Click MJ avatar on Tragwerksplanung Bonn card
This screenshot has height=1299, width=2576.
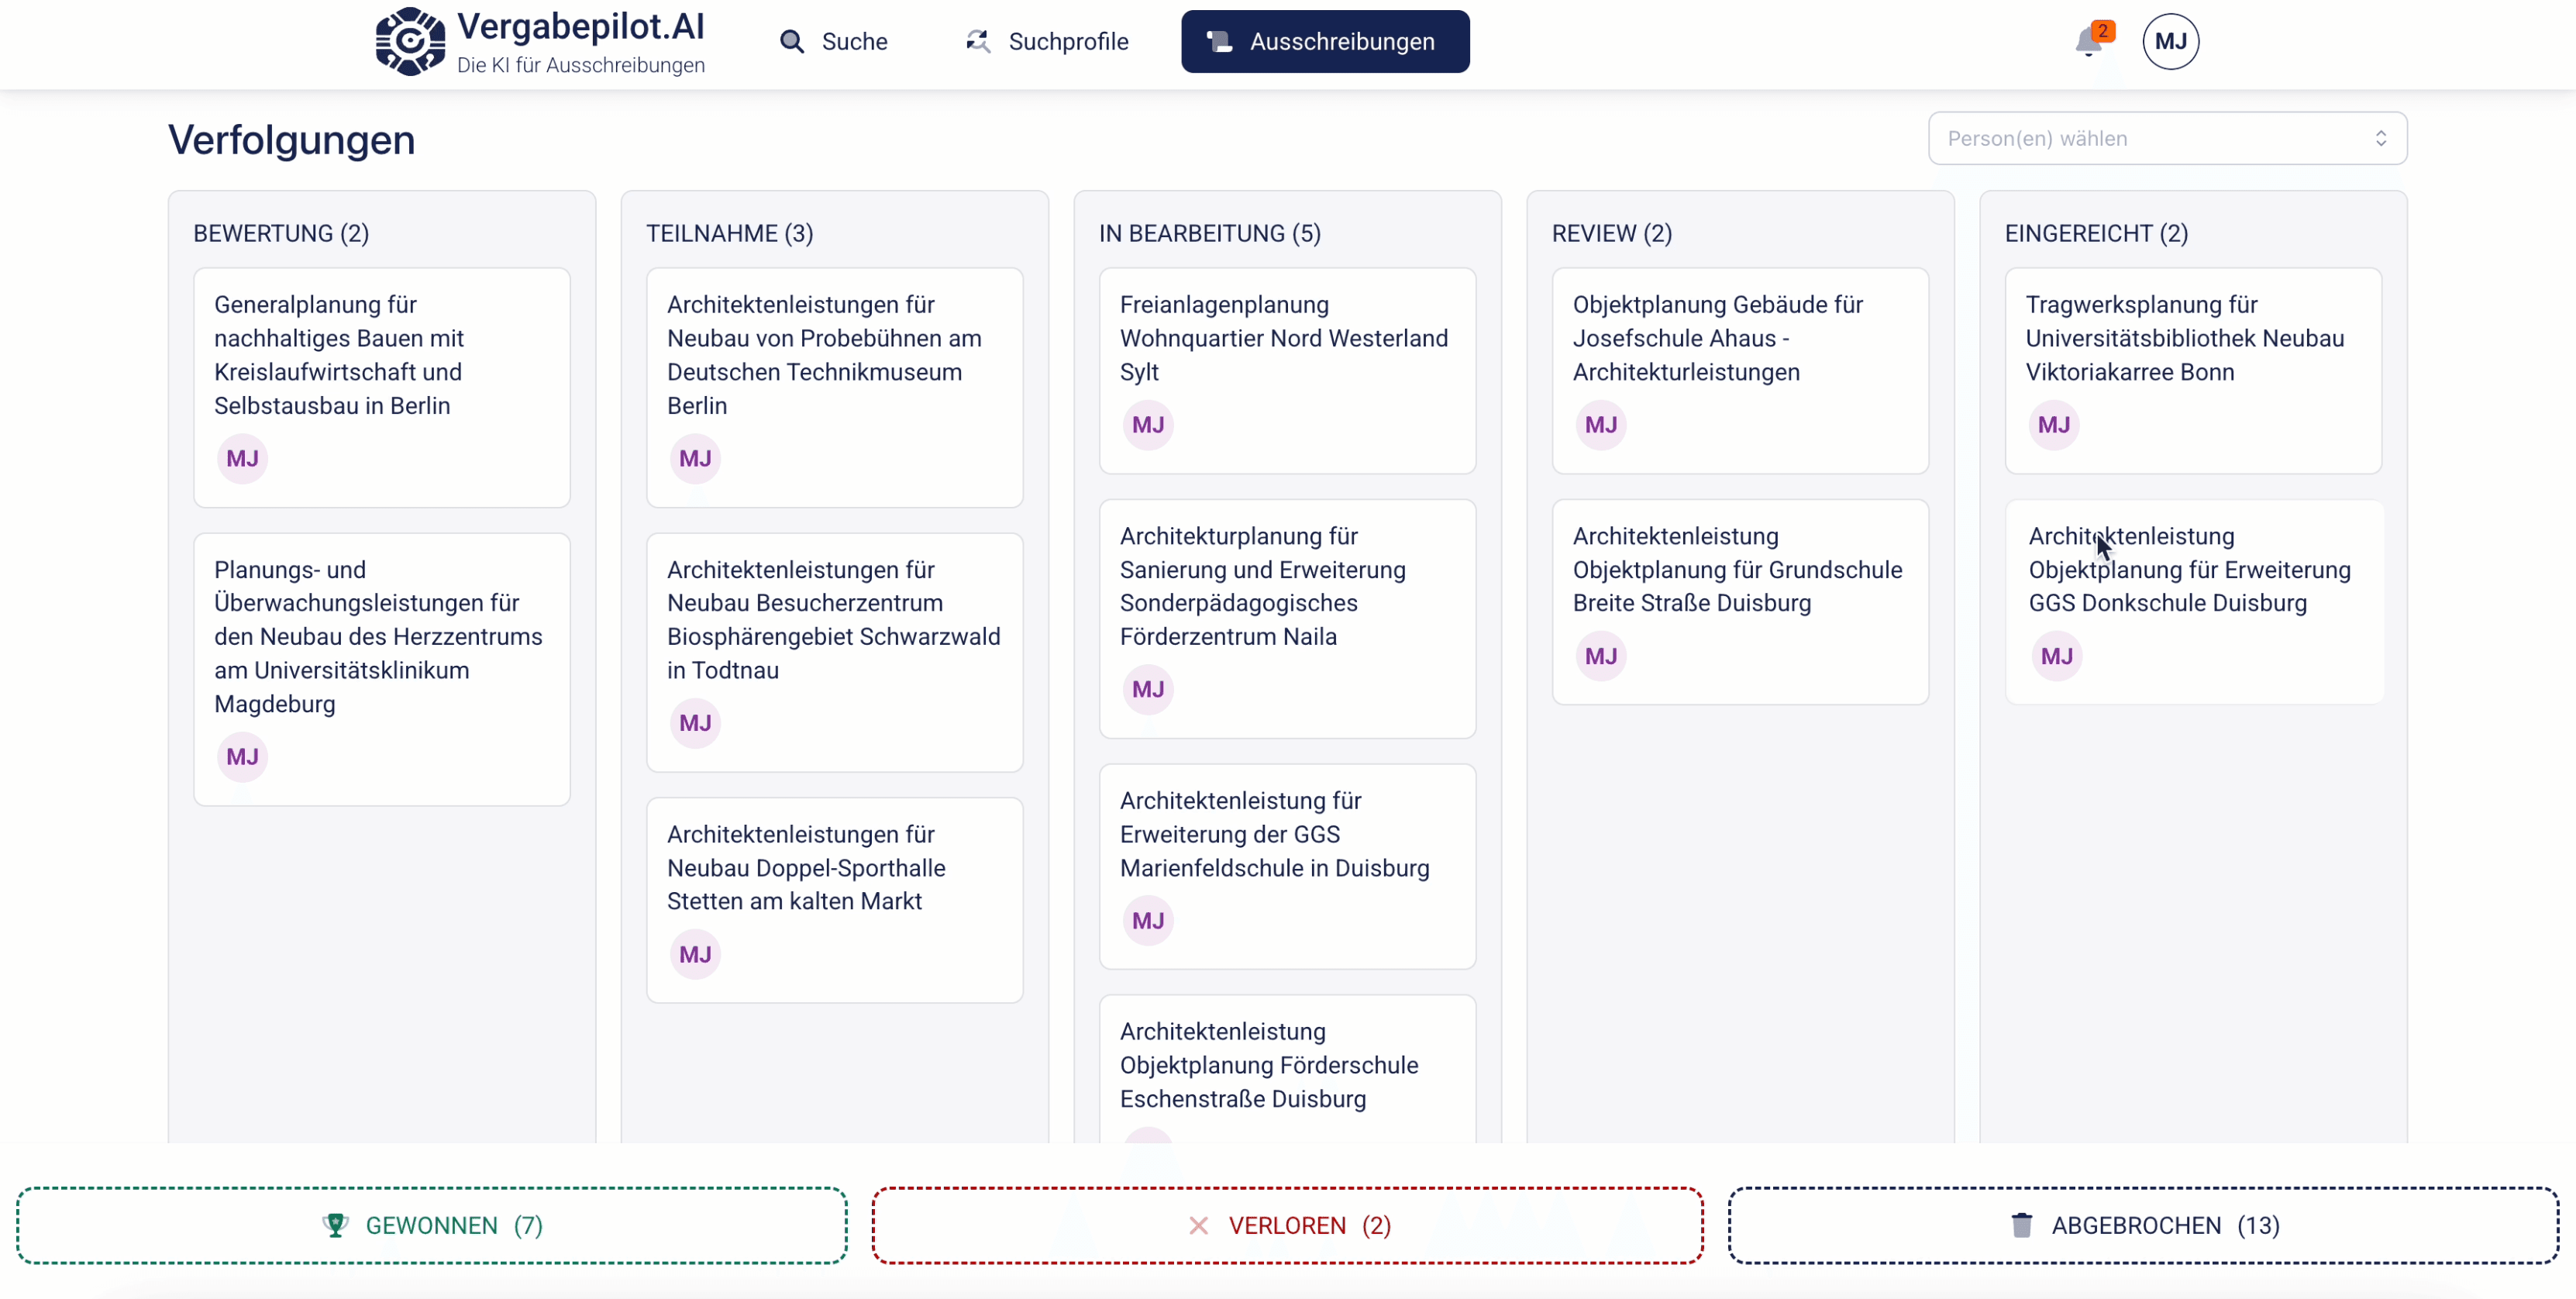2053,425
